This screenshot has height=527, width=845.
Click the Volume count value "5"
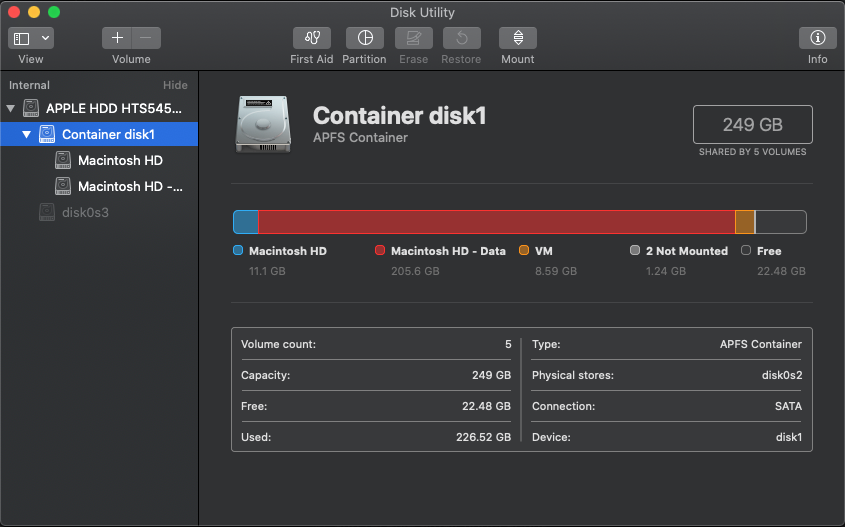tap(508, 344)
